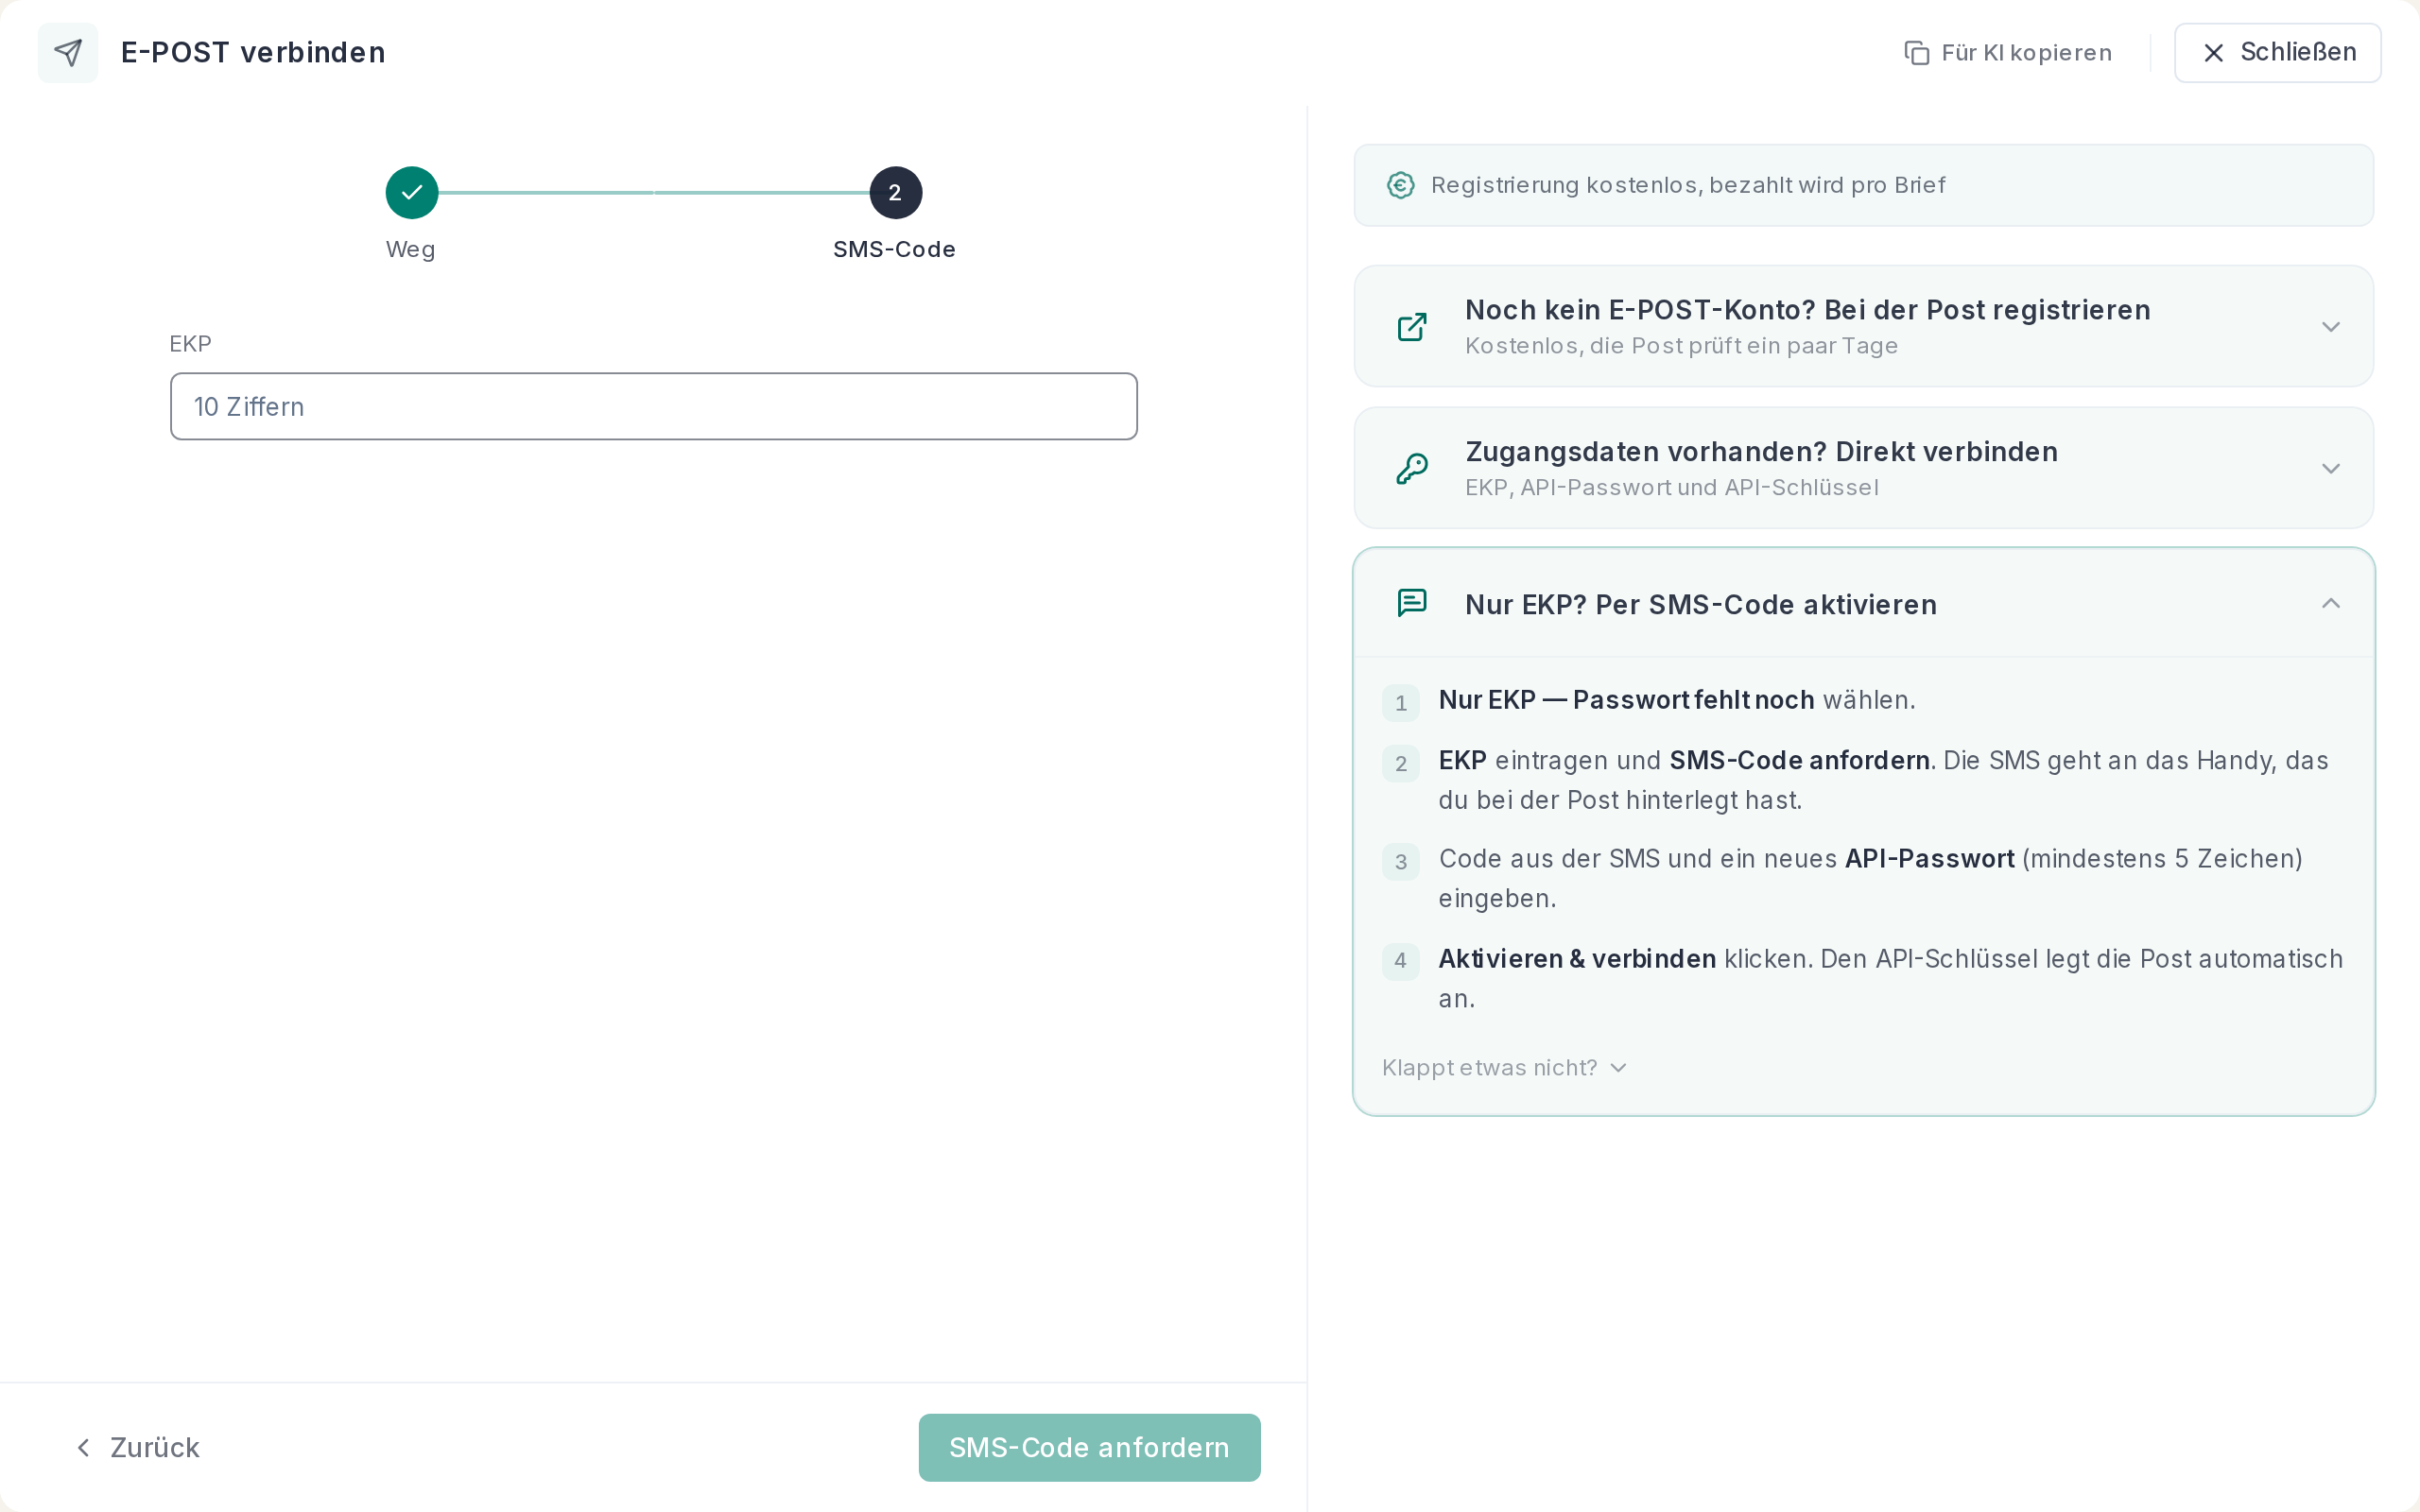This screenshot has width=2420, height=1512.
Task: Click the copy icon beside Für KI kopieren
Action: tap(1916, 53)
